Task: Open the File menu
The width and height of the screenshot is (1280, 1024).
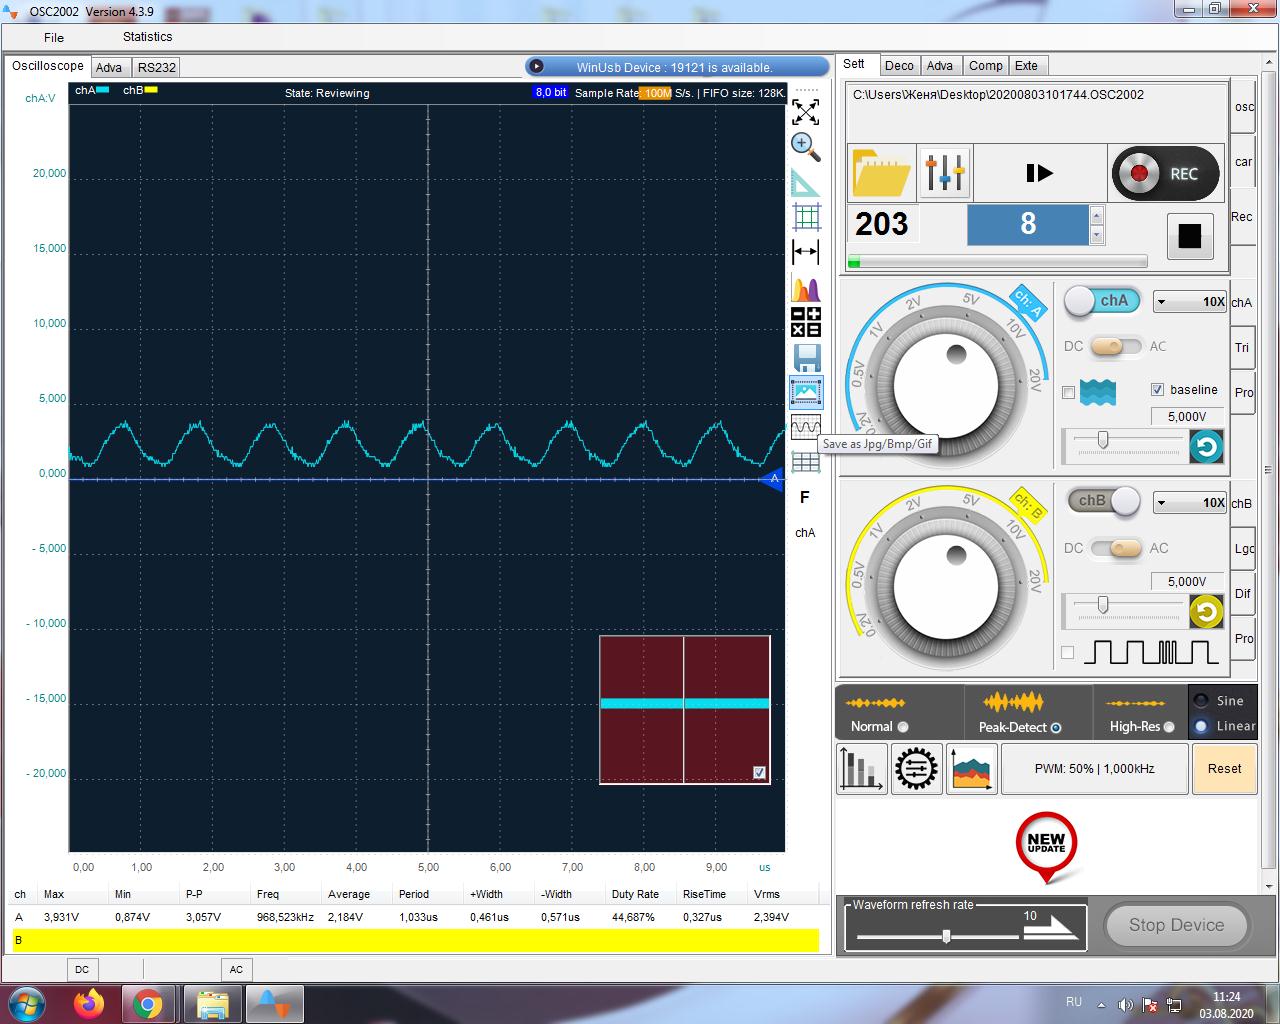Action: pyautogui.click(x=54, y=37)
